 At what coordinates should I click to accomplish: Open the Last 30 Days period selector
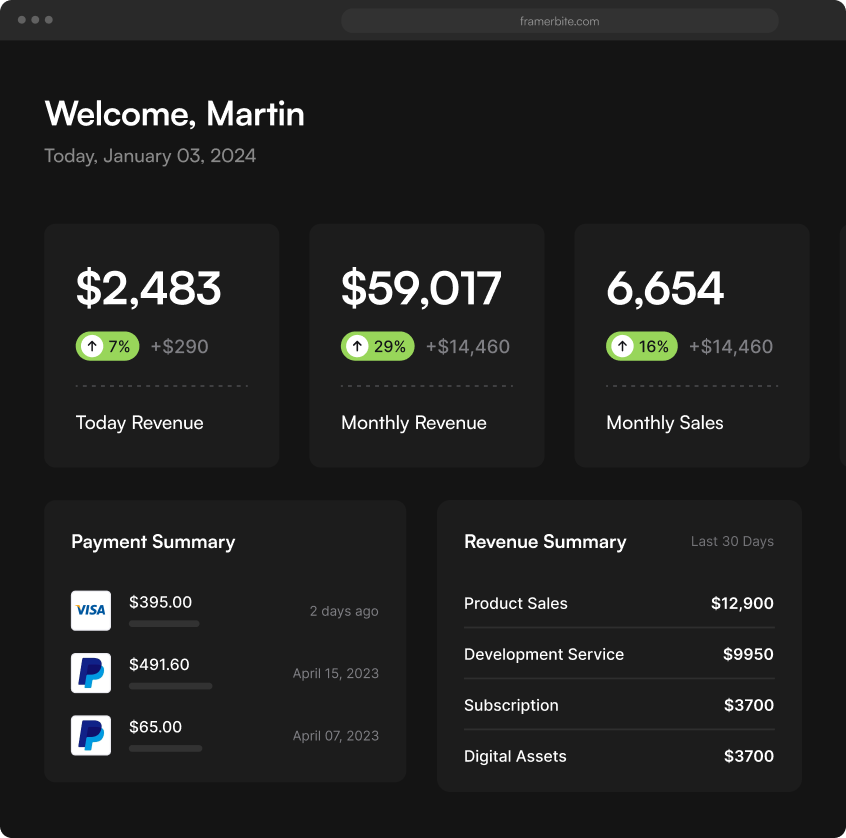(732, 541)
